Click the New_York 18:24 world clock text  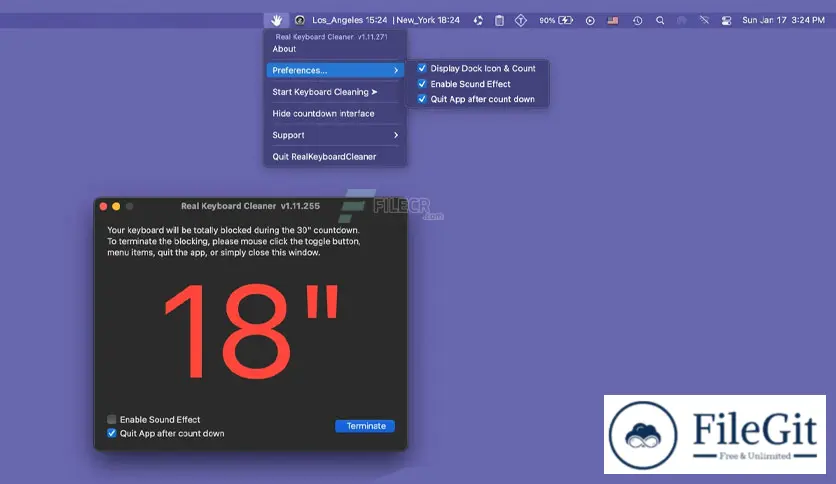428,20
